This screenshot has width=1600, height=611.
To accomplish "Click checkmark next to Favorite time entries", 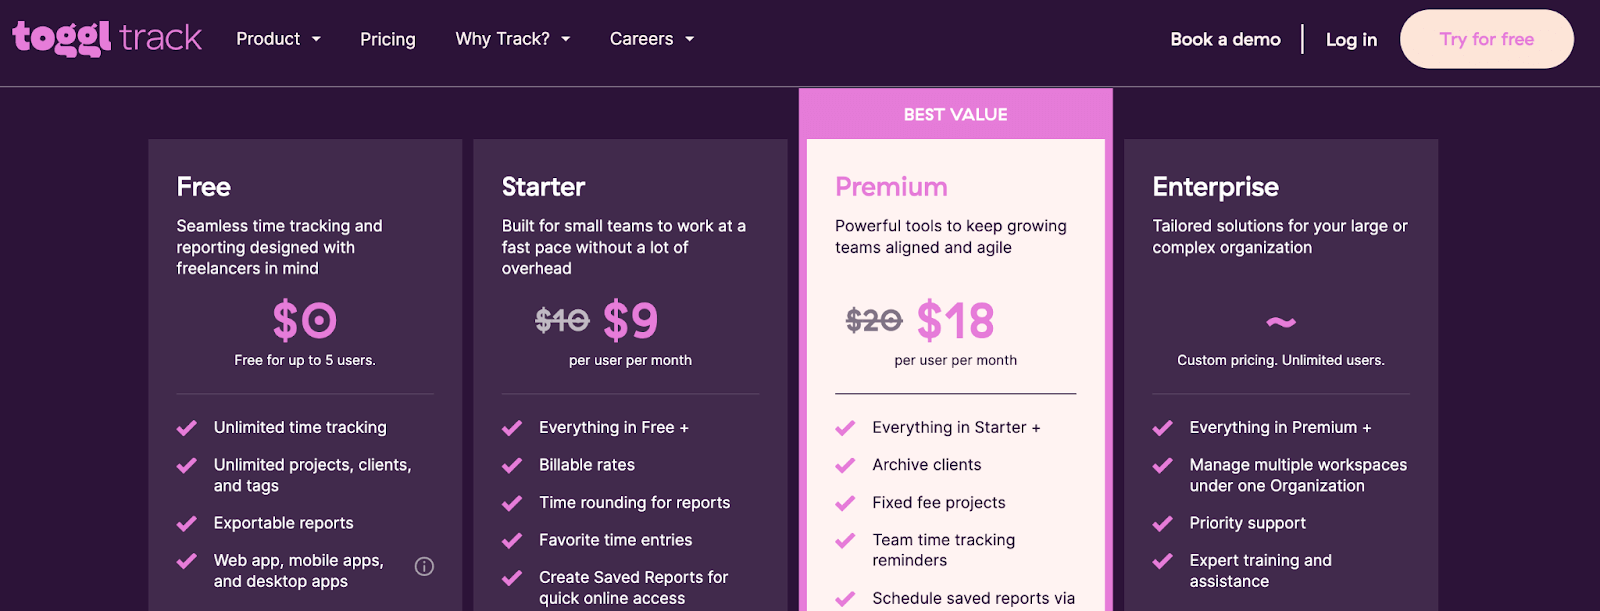I will point(512,540).
